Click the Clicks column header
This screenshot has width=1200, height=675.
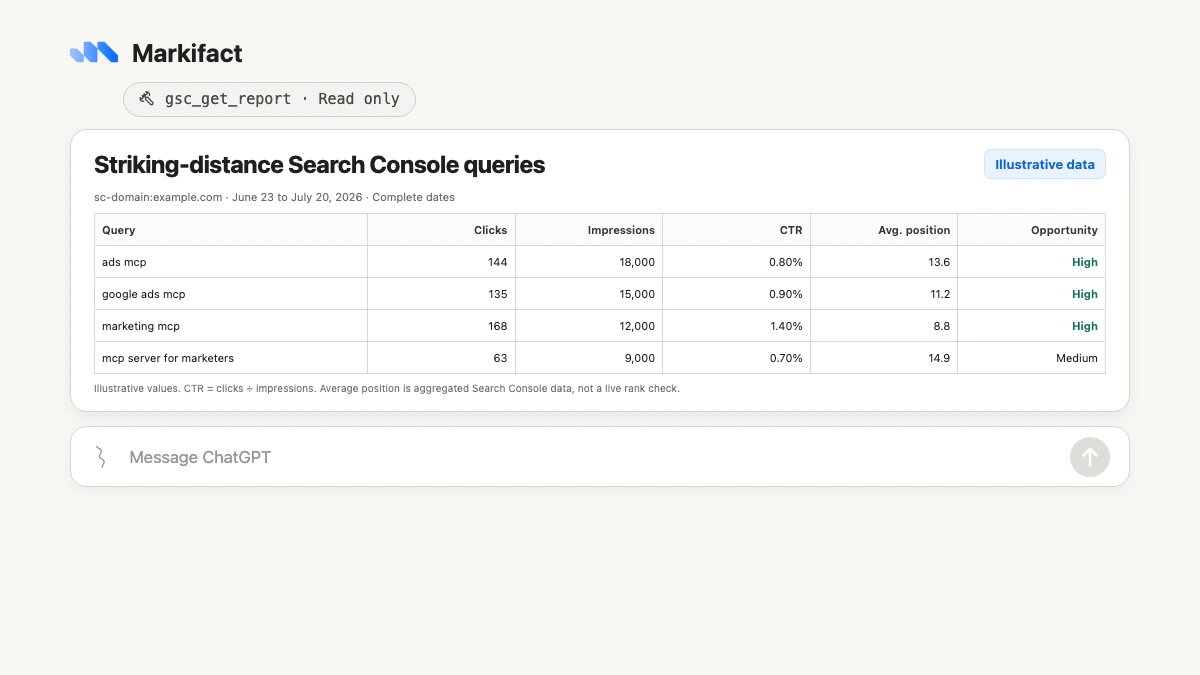click(x=441, y=230)
